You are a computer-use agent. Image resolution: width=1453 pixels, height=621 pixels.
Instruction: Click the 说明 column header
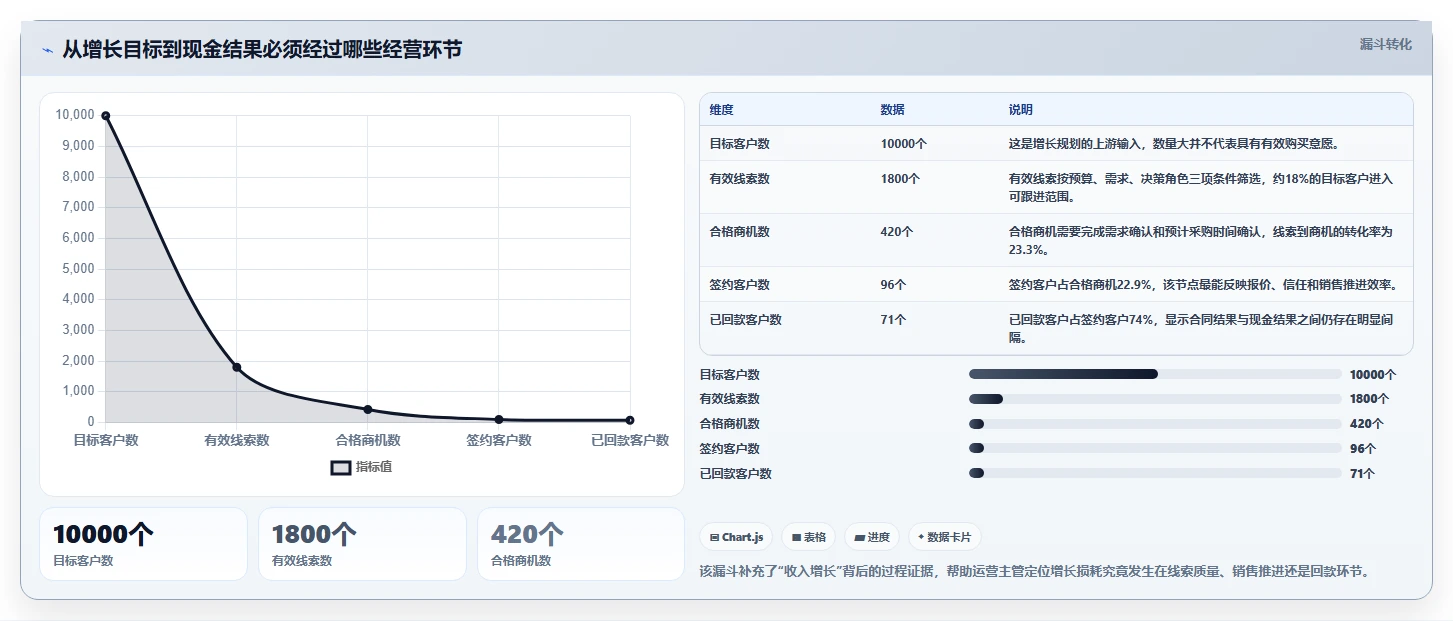point(1021,110)
